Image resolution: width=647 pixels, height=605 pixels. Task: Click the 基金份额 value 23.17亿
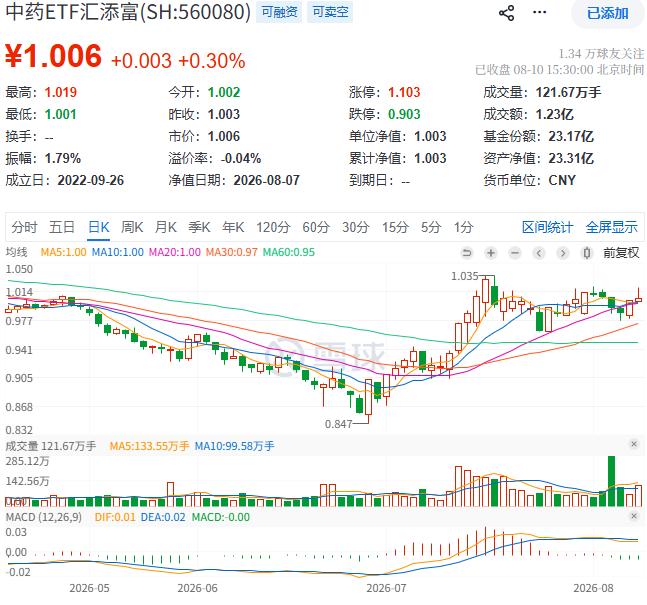point(571,136)
